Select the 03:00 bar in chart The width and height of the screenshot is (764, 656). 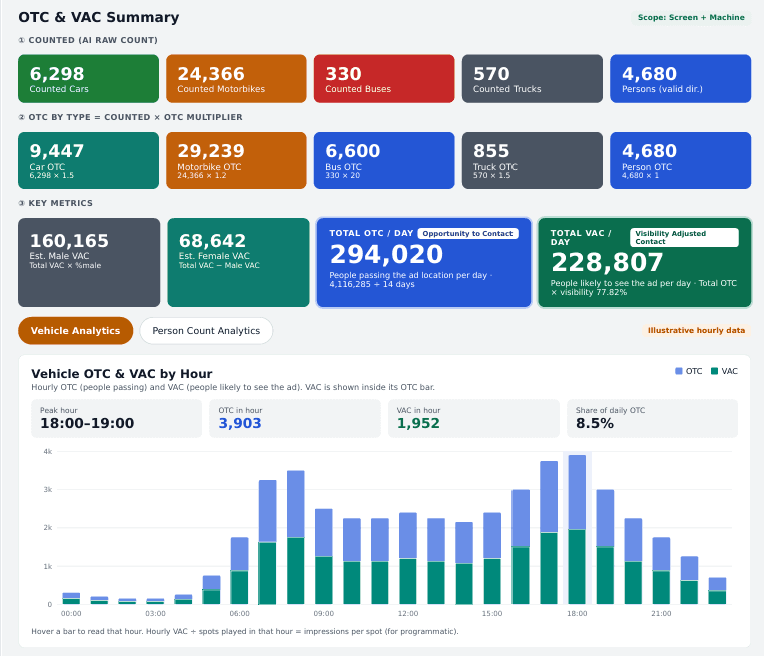pyautogui.click(x=155, y=601)
